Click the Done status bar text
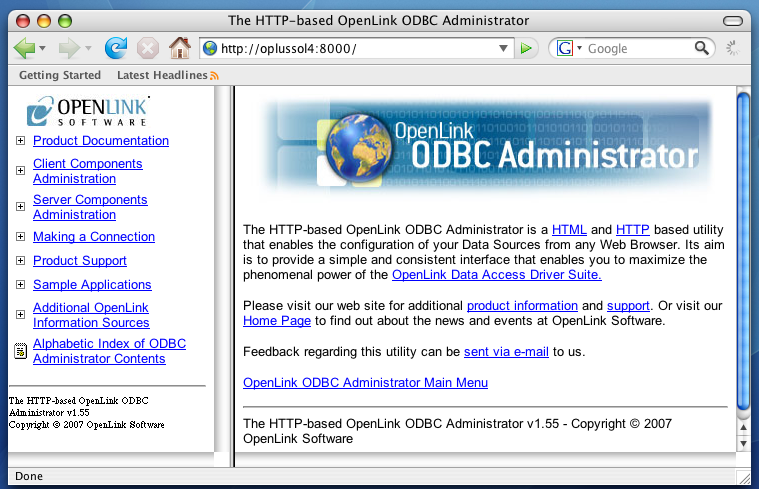 tap(29, 476)
